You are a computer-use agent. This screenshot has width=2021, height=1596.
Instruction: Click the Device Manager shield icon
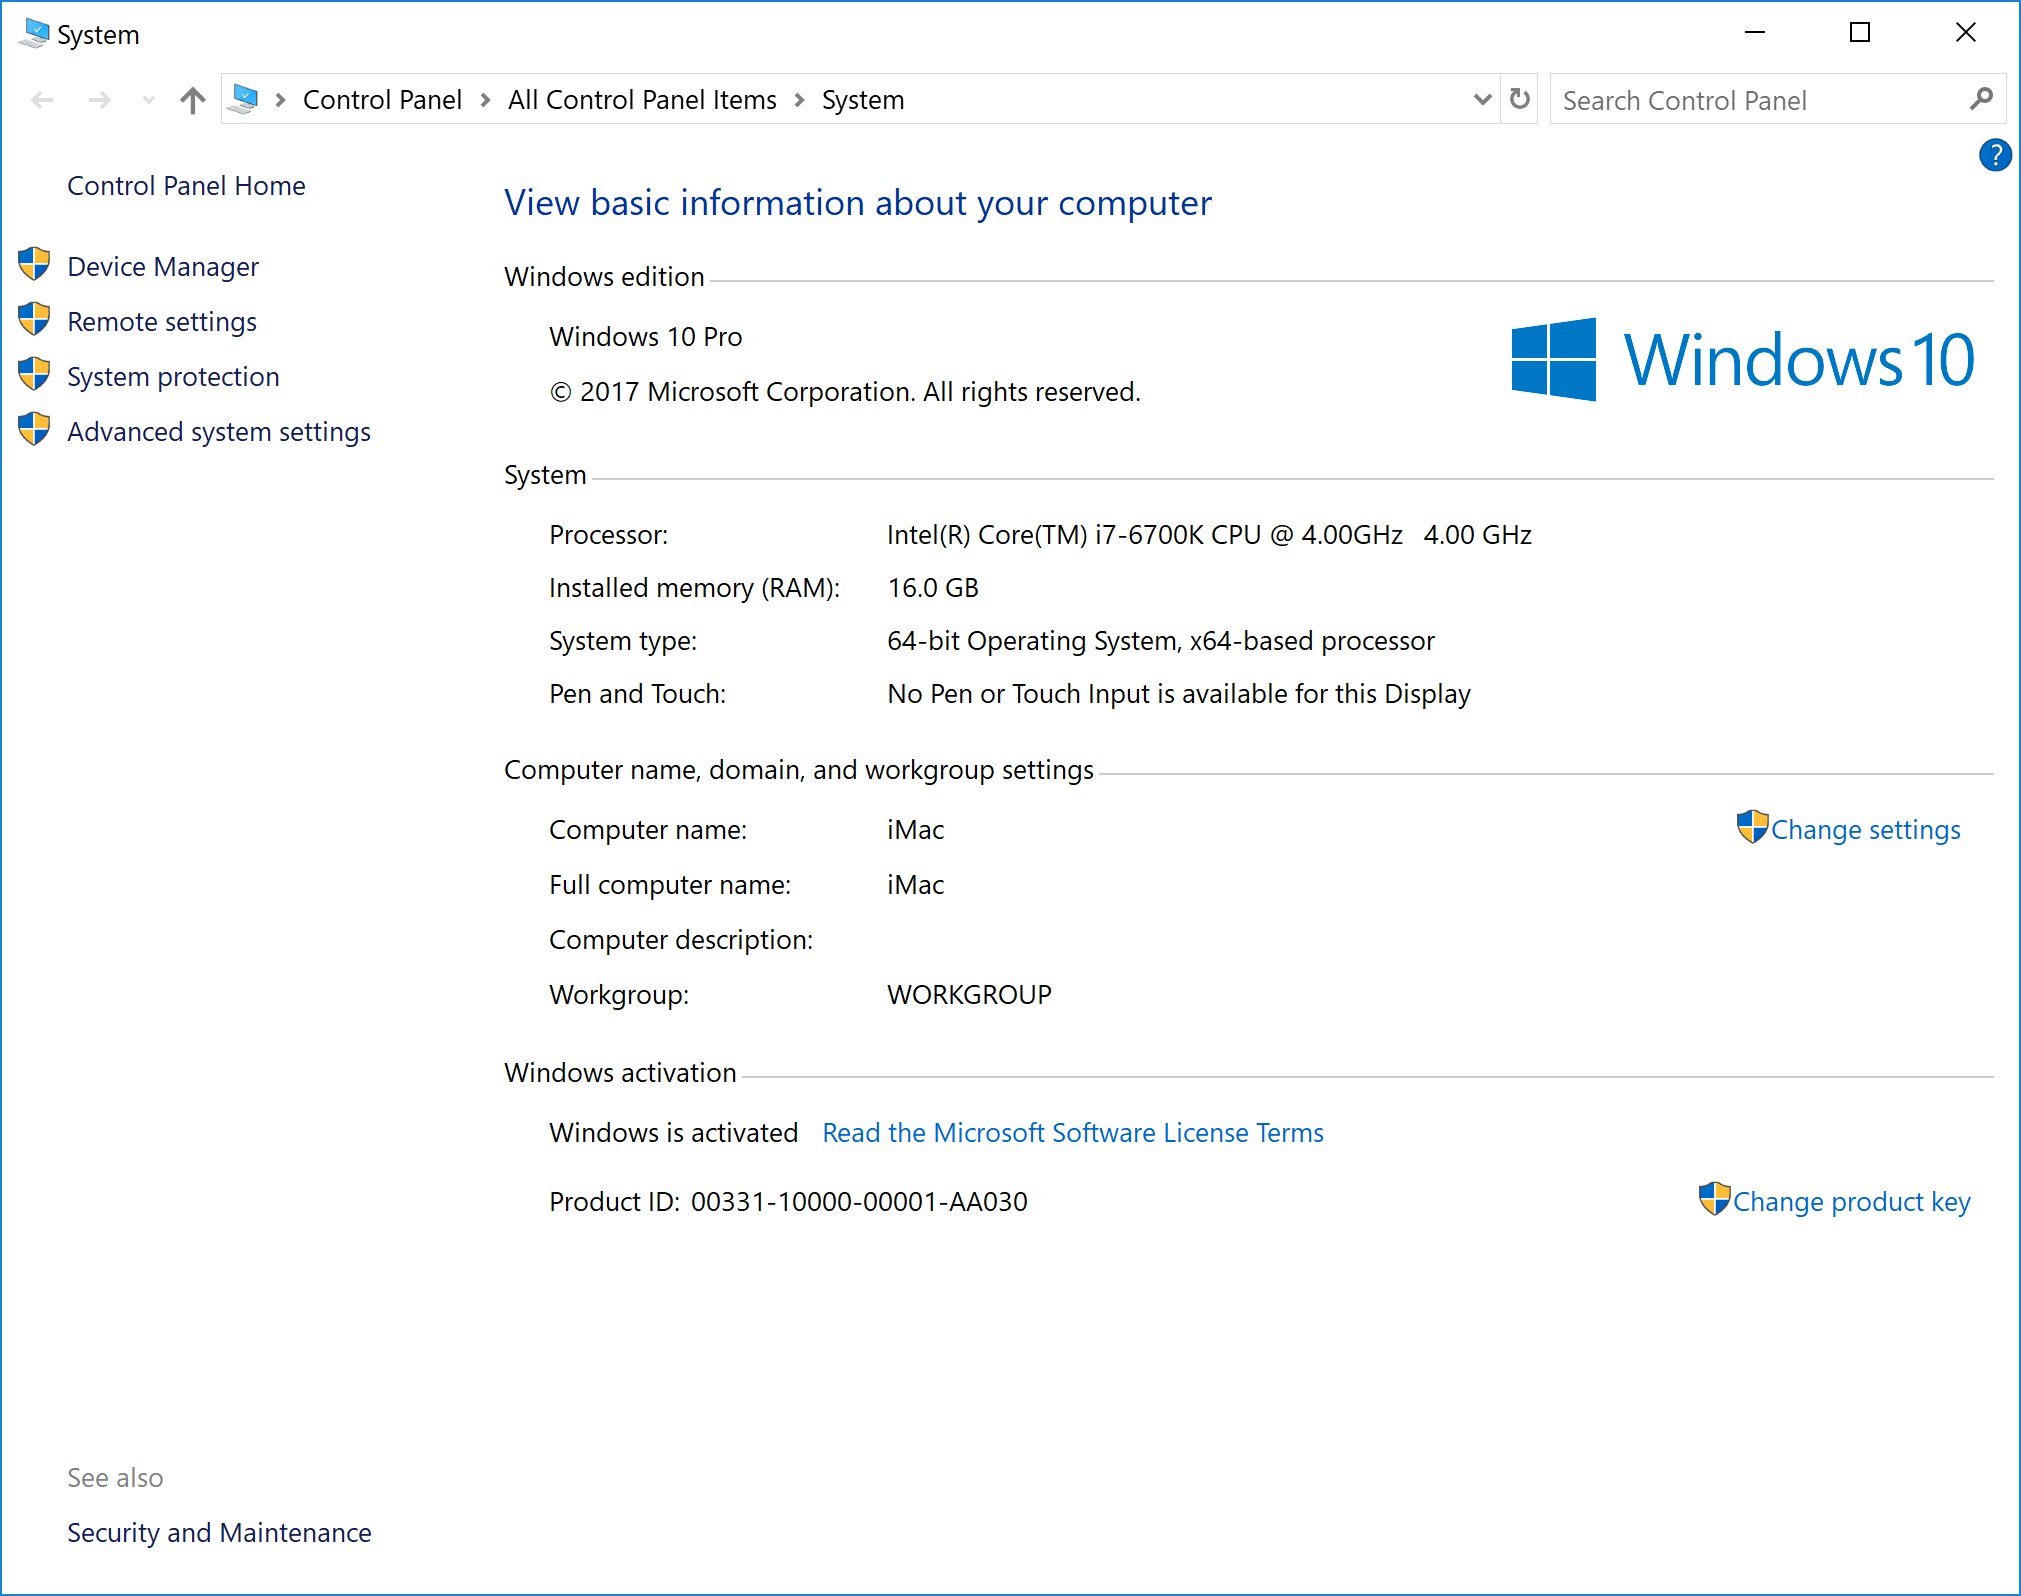(34, 265)
